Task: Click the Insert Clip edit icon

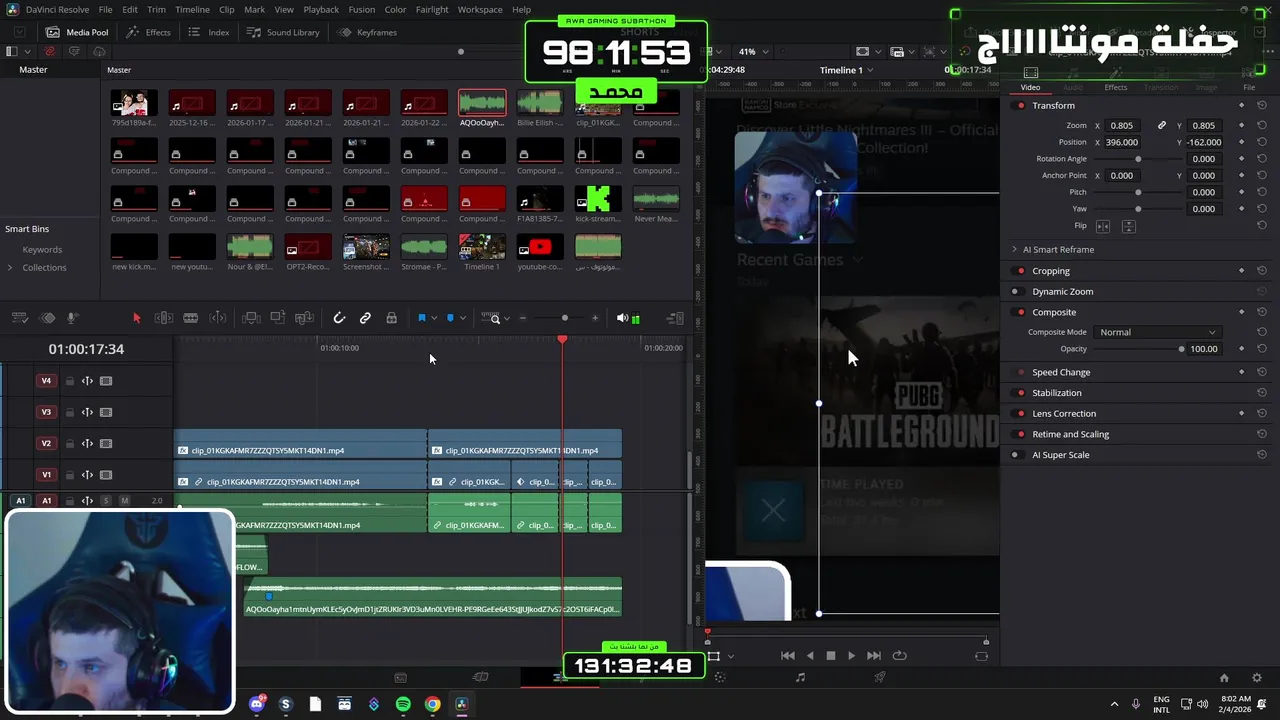Action: [251, 318]
